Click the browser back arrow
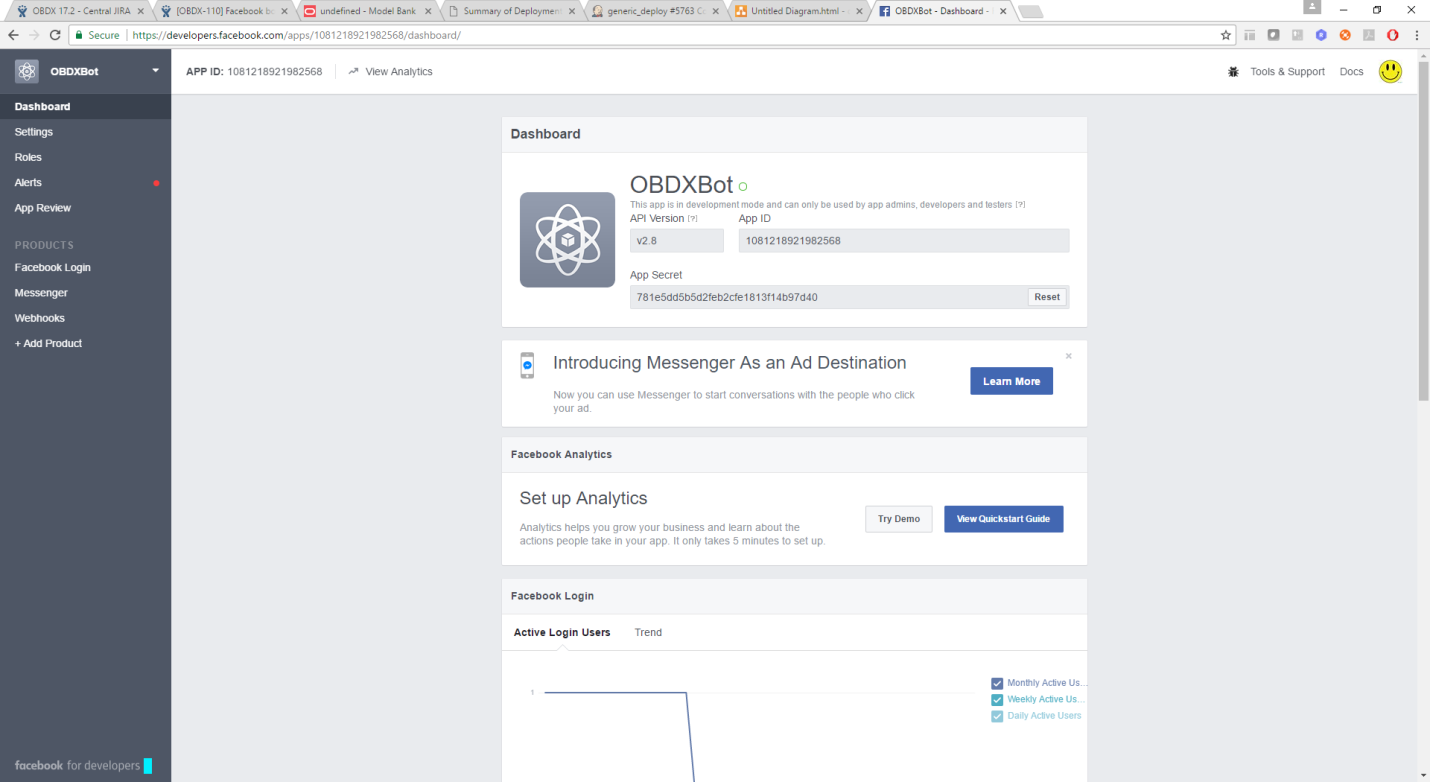1430x782 pixels. [13, 35]
